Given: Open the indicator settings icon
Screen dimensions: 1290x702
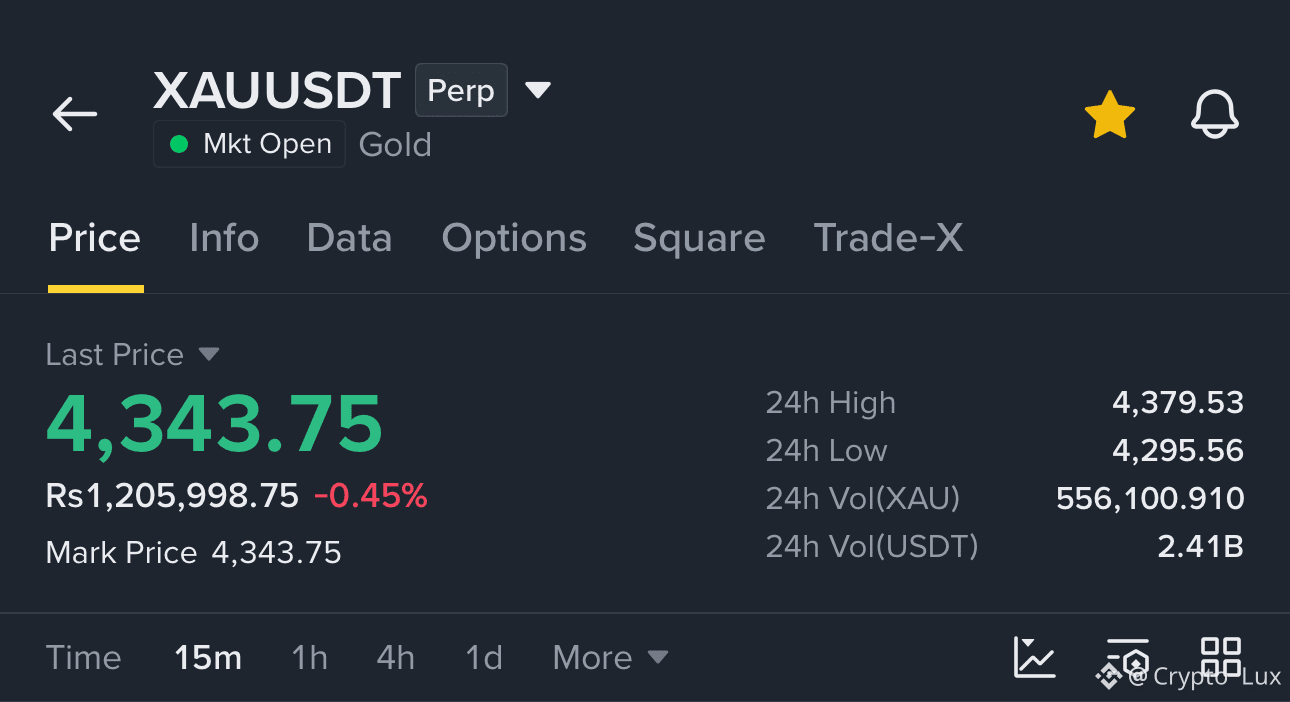Looking at the screenshot, I should [1128, 657].
